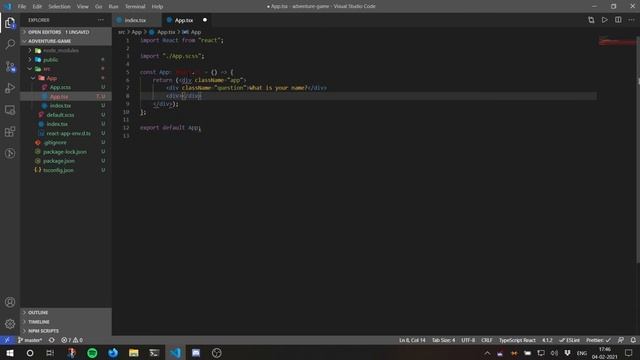Image resolution: width=640 pixels, height=360 pixels.
Task: Open the Windows notification center
Action: click(x=629, y=353)
